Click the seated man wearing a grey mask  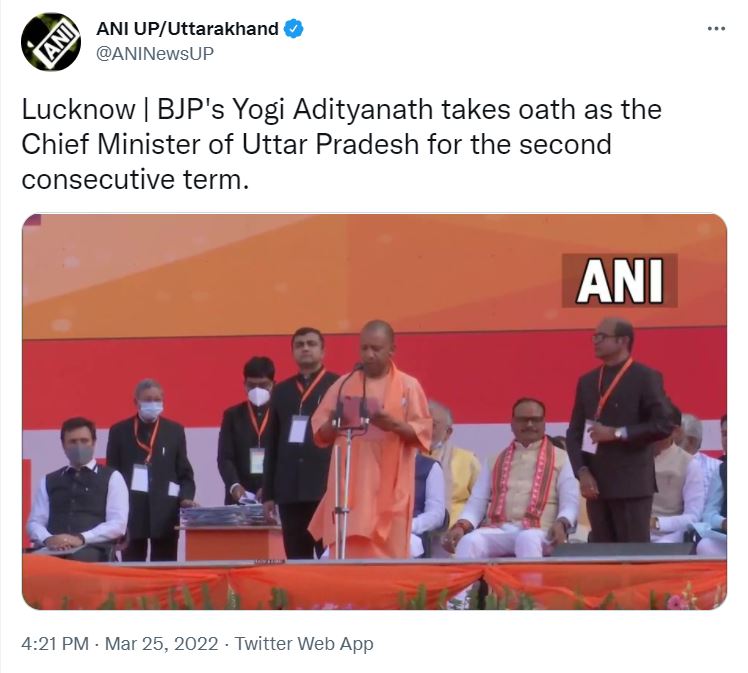tap(78, 489)
